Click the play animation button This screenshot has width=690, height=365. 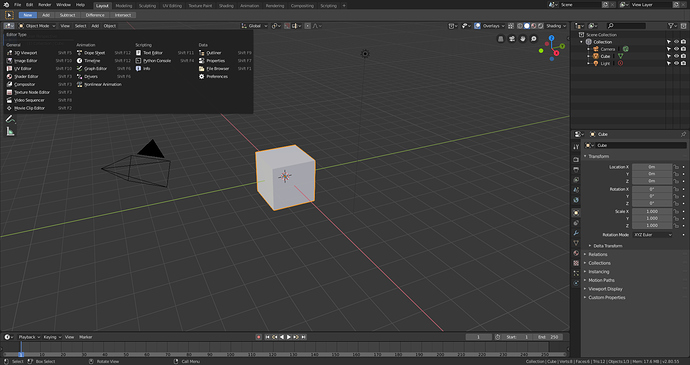tap(289, 337)
